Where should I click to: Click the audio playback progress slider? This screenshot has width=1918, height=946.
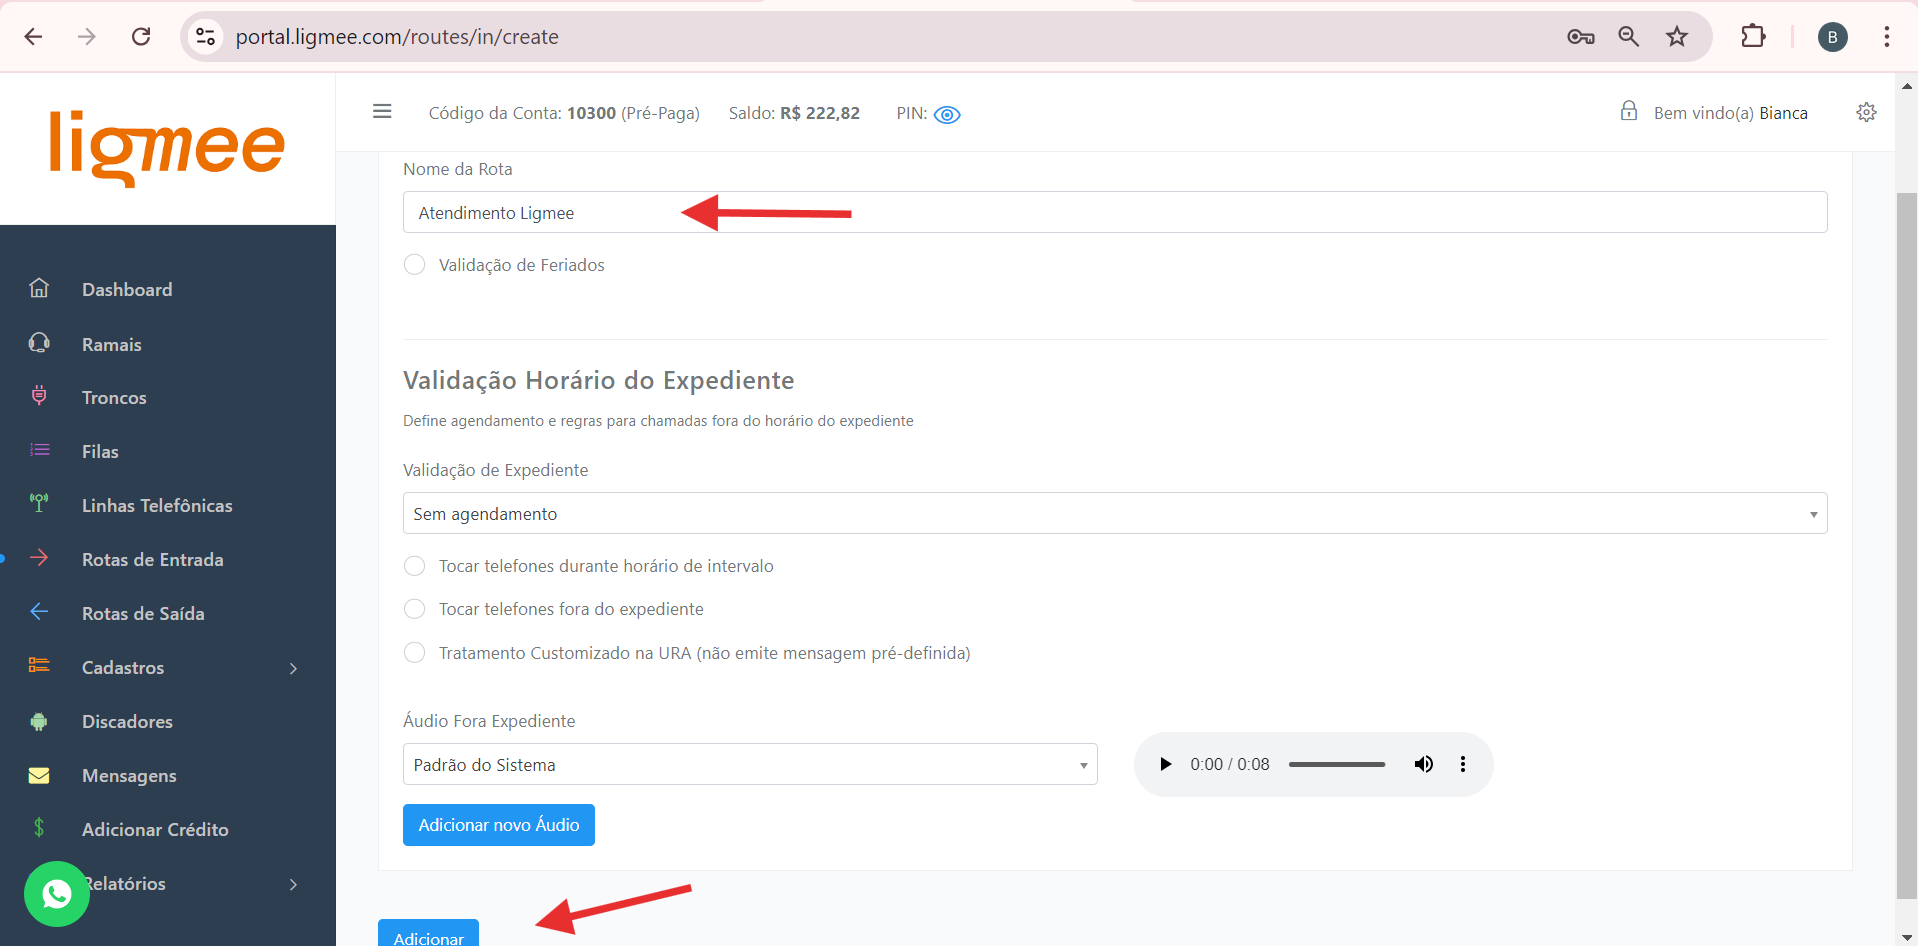1337,764
